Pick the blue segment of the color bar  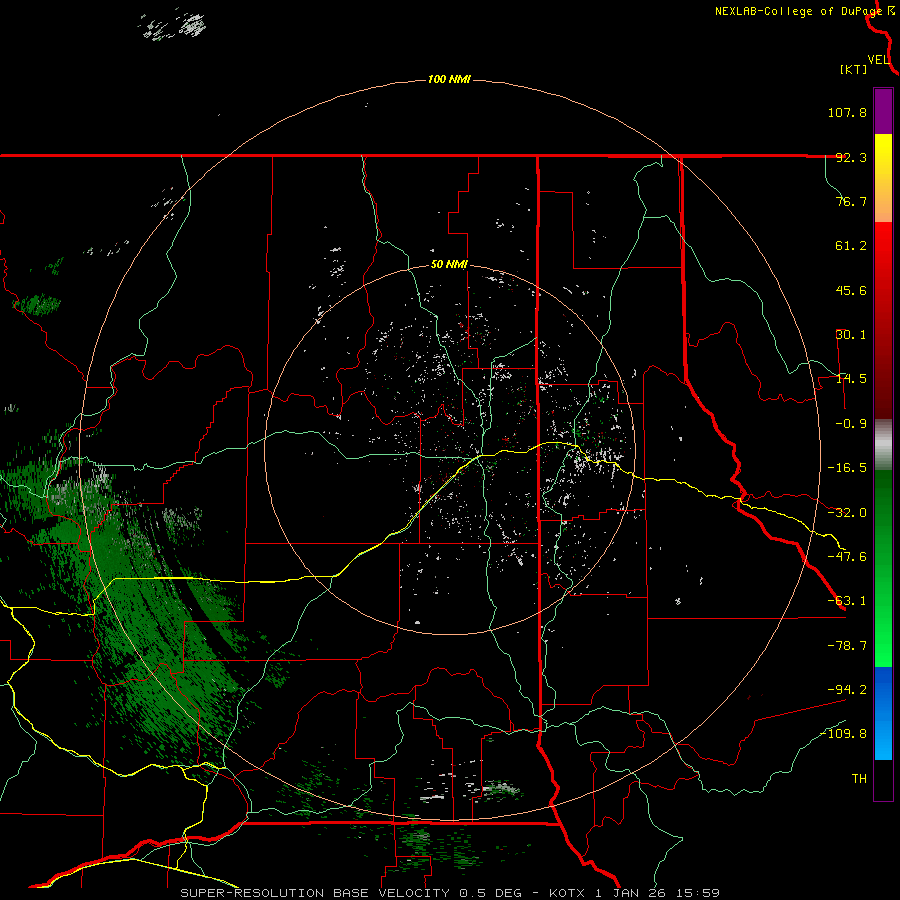[x=883, y=713]
